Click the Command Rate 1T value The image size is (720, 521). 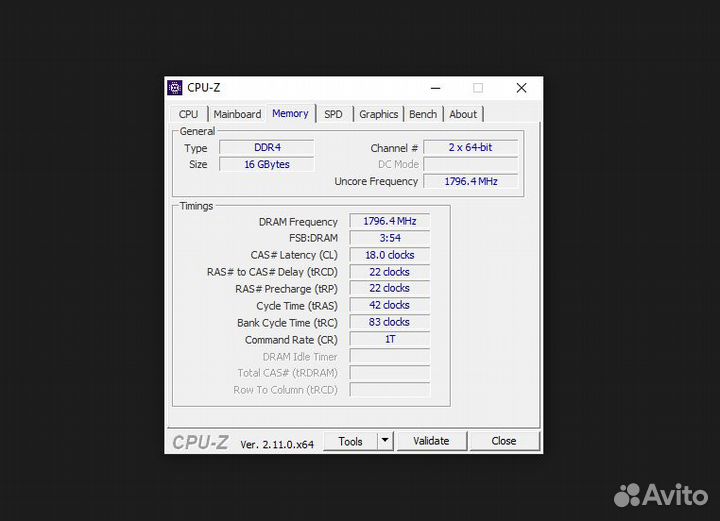390,339
